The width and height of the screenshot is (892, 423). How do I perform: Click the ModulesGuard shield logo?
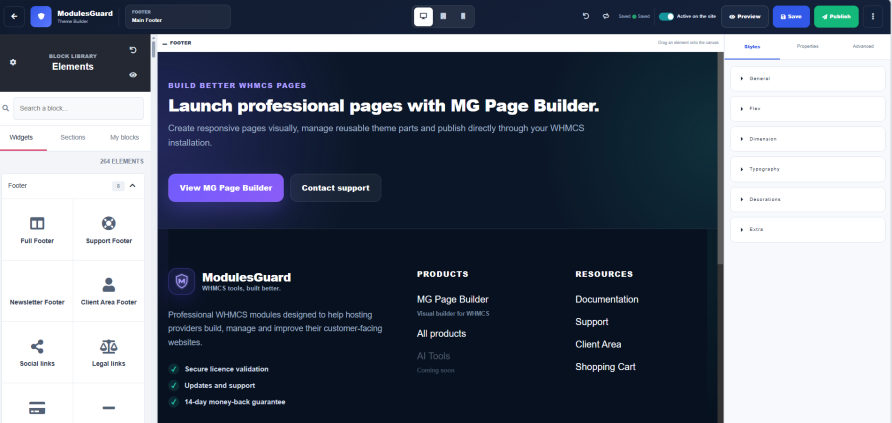click(41, 16)
